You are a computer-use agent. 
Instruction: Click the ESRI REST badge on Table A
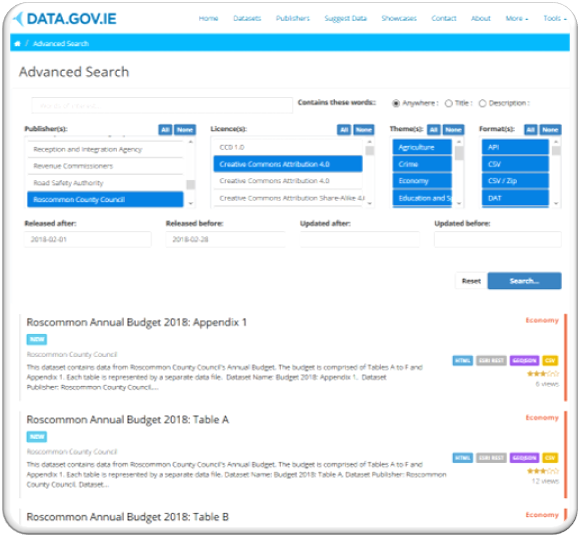point(491,458)
